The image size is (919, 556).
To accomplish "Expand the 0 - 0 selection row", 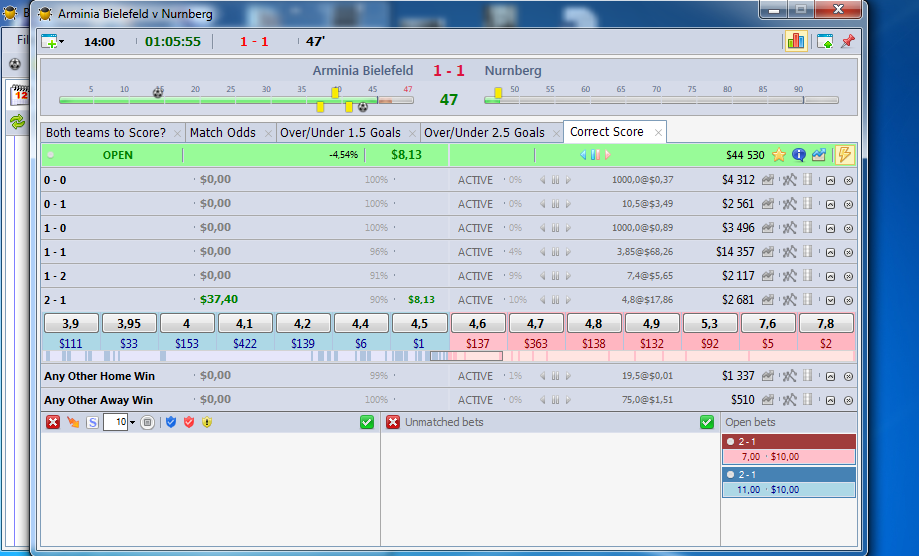I will [830, 180].
